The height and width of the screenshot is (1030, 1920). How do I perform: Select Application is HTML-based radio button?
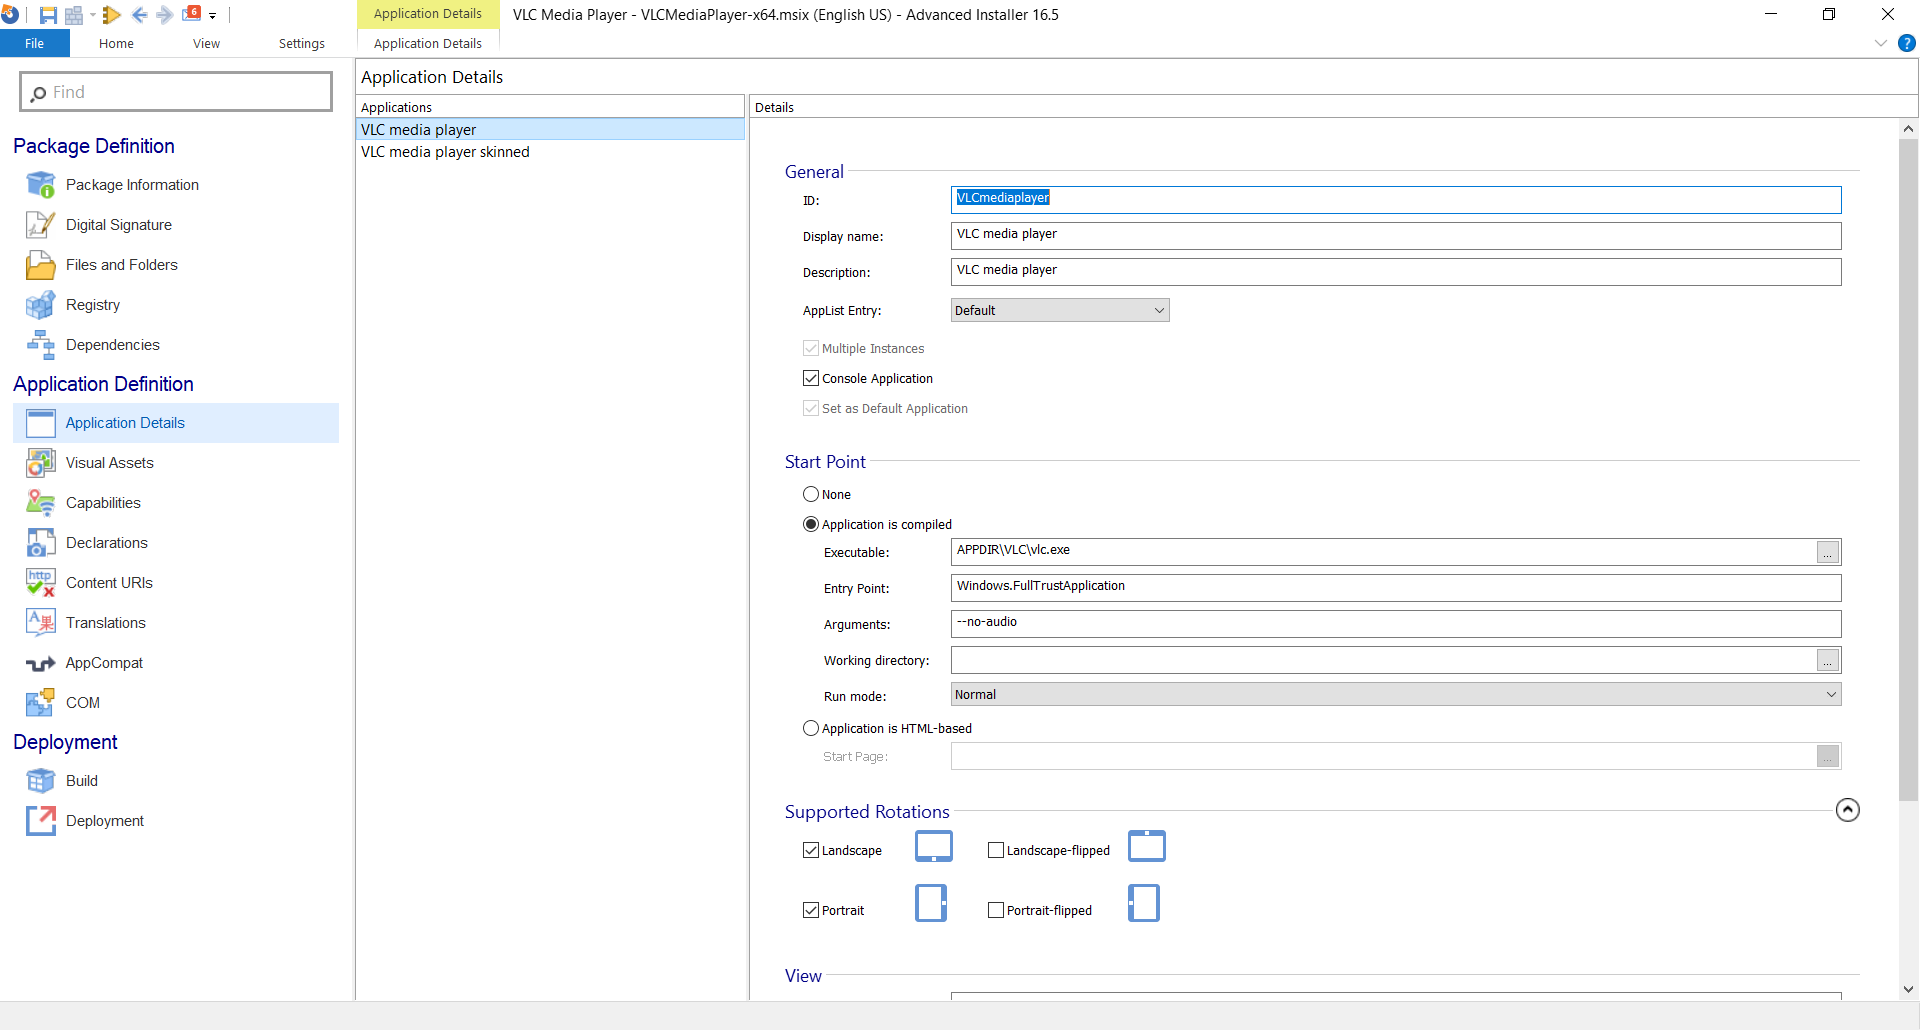coord(811,728)
